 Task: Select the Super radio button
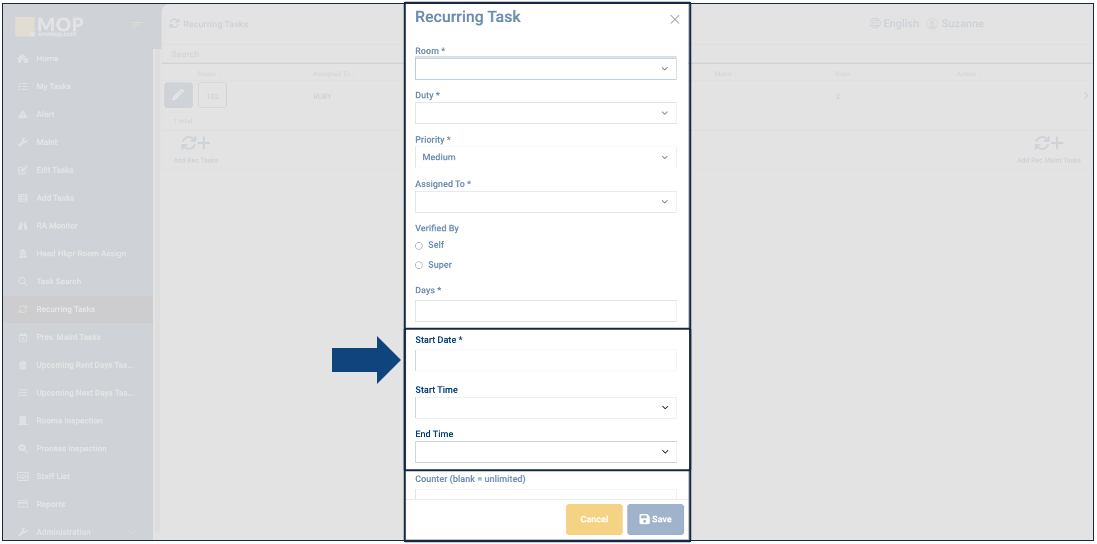pos(419,265)
